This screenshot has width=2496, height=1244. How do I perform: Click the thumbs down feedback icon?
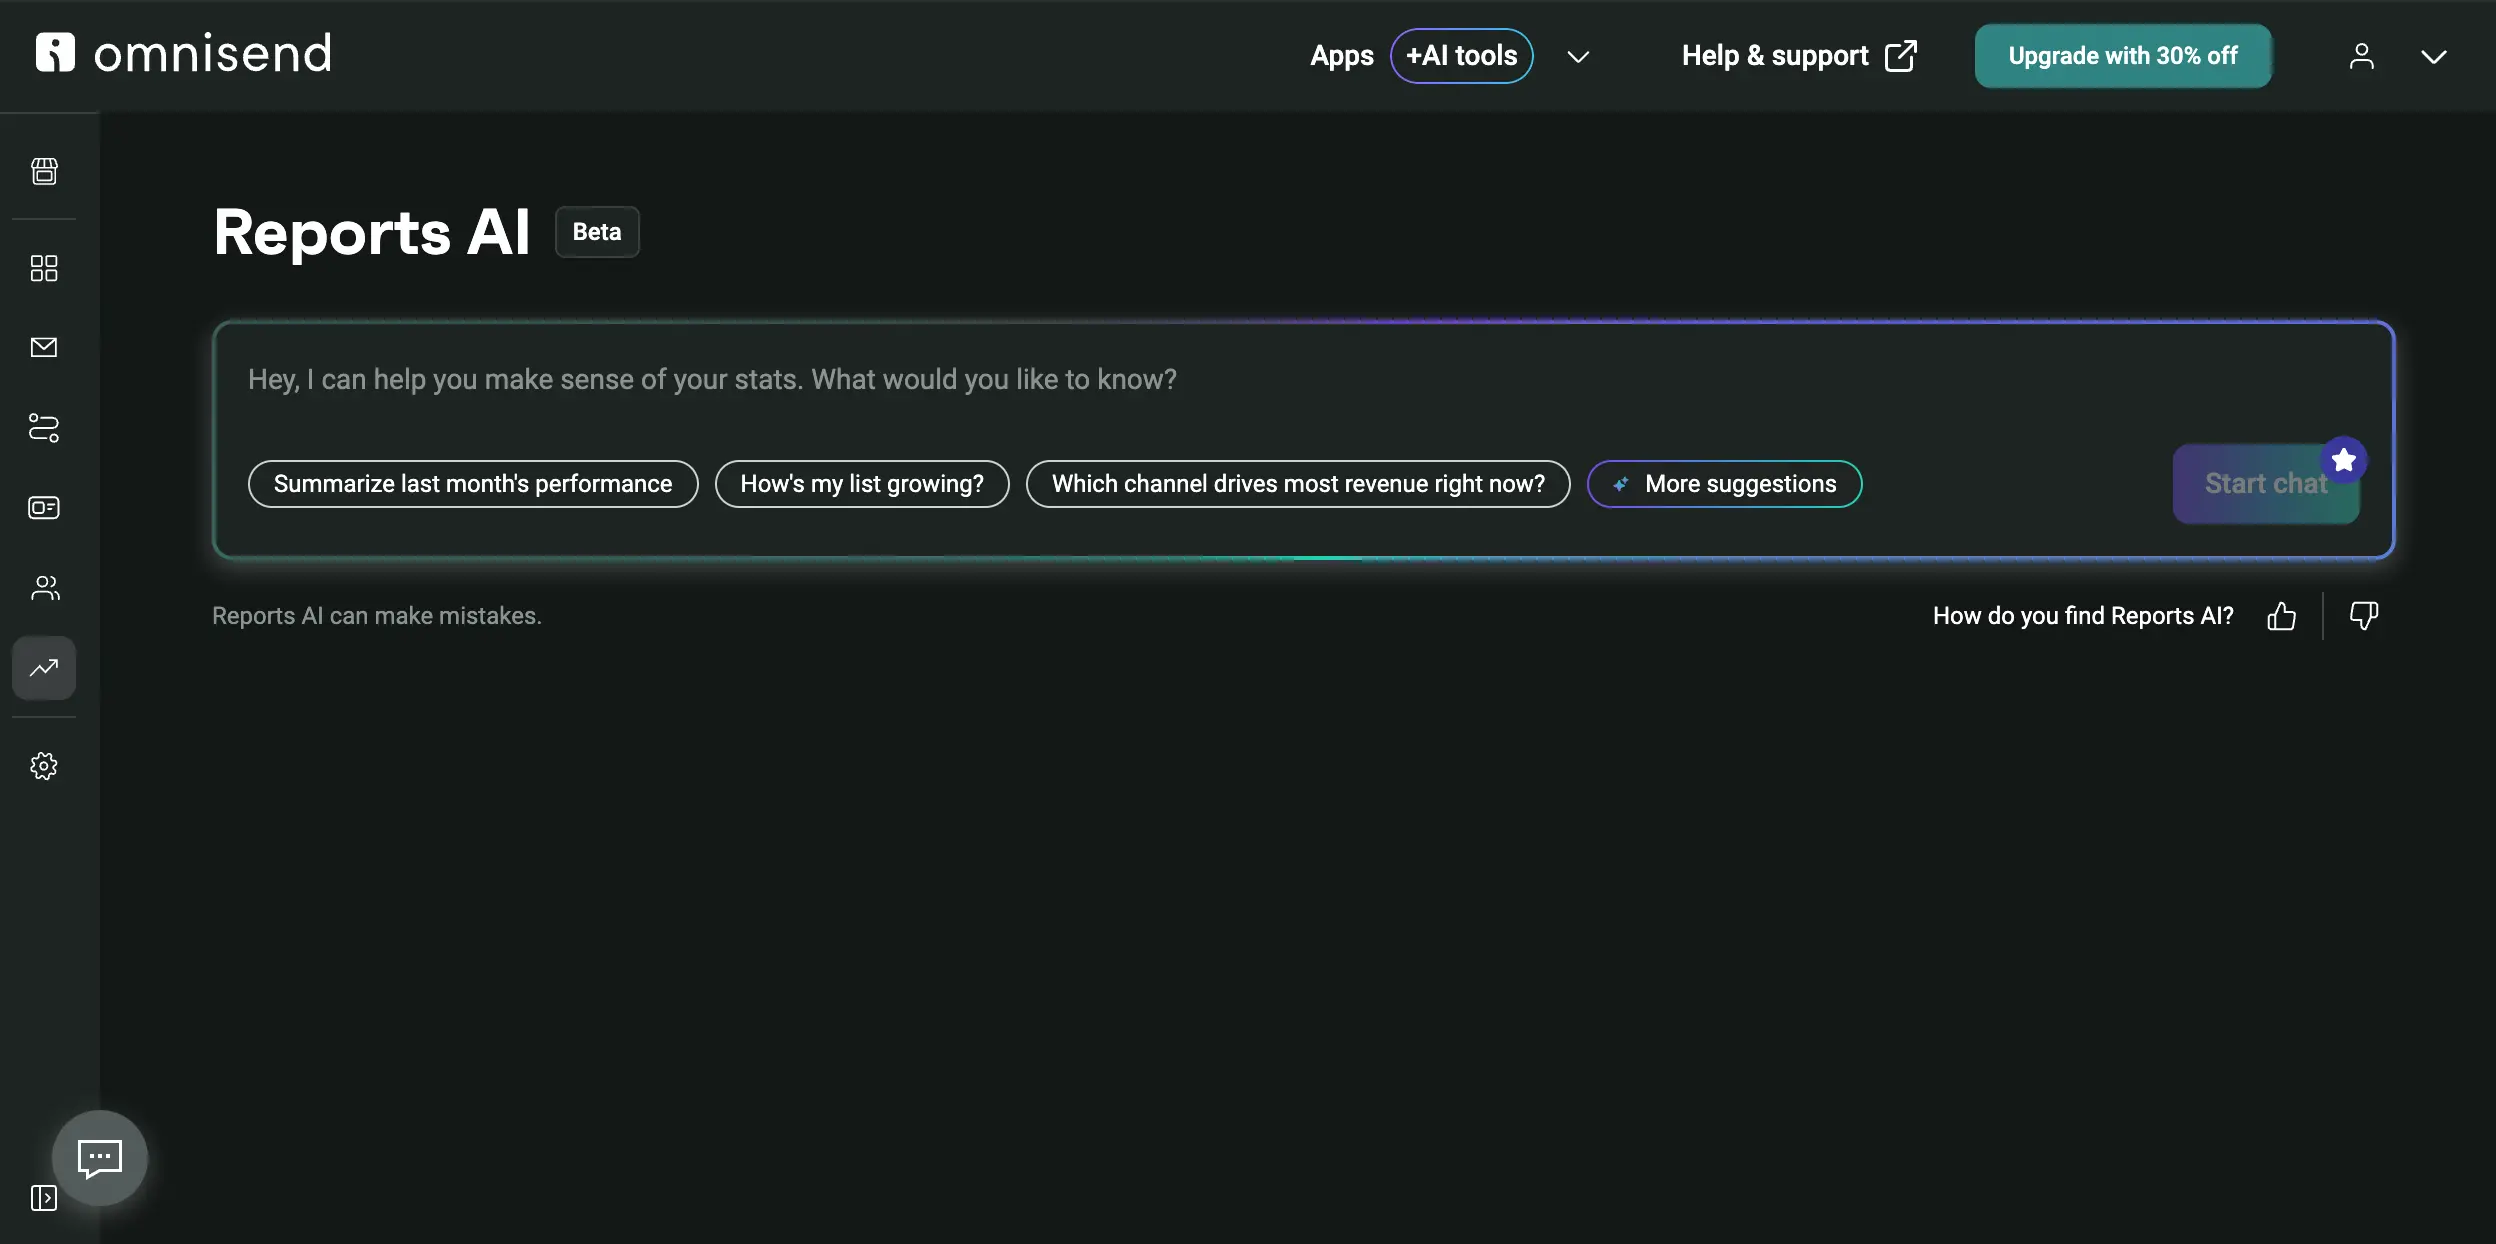tap(2364, 616)
